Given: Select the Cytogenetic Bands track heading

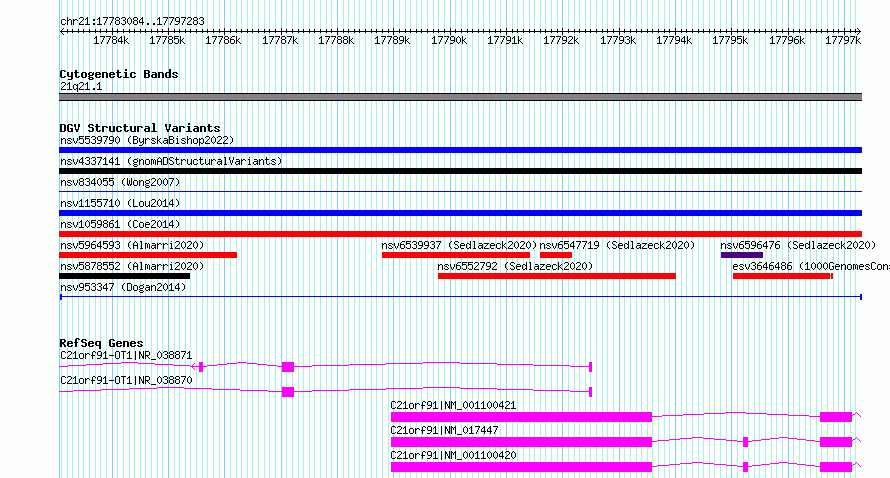Looking at the screenshot, I should pyautogui.click(x=119, y=74).
